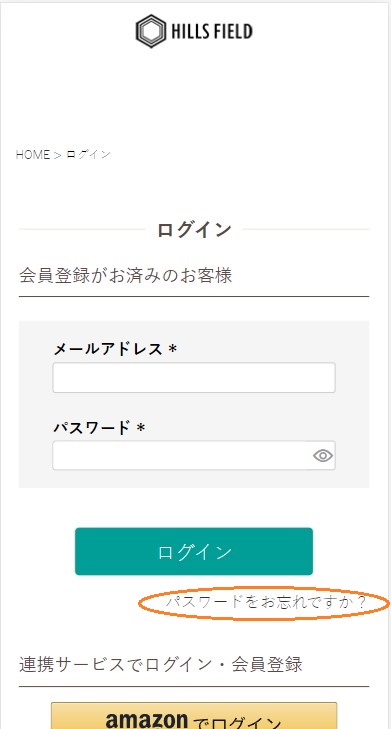Screen dimensions: 391x729
Task: Go to HOME via the breadcrumb
Action: tap(33, 154)
